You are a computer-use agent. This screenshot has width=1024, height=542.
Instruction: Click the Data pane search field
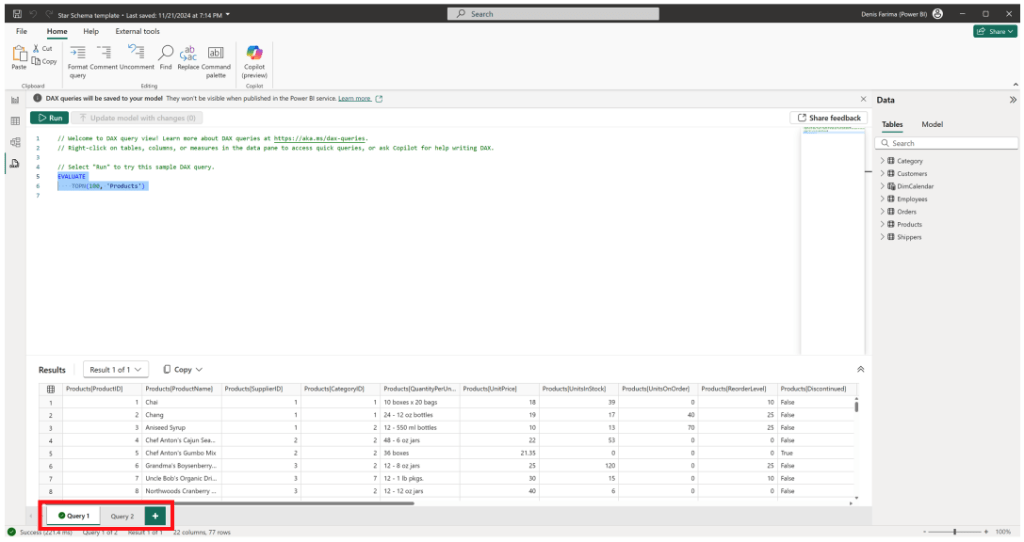946,143
